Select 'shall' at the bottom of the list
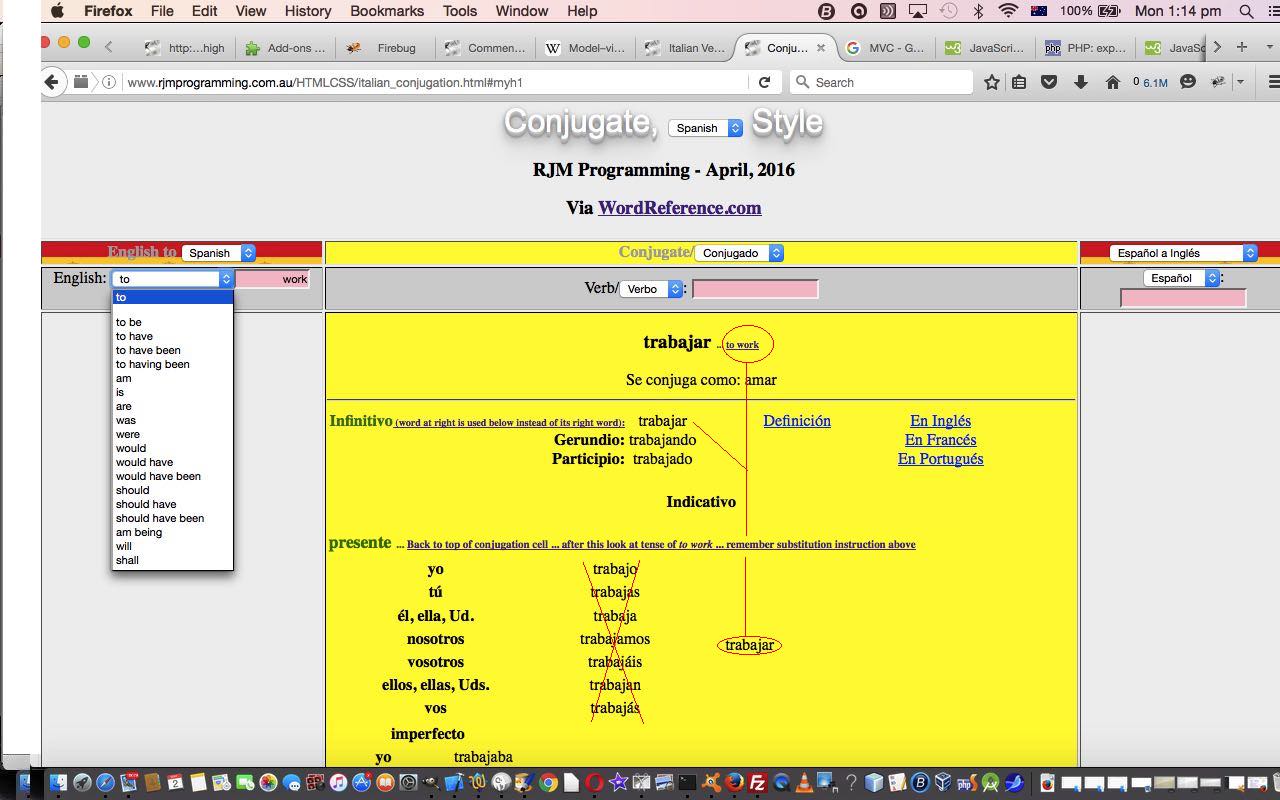Viewport: 1280px width, 800px height. click(172, 560)
